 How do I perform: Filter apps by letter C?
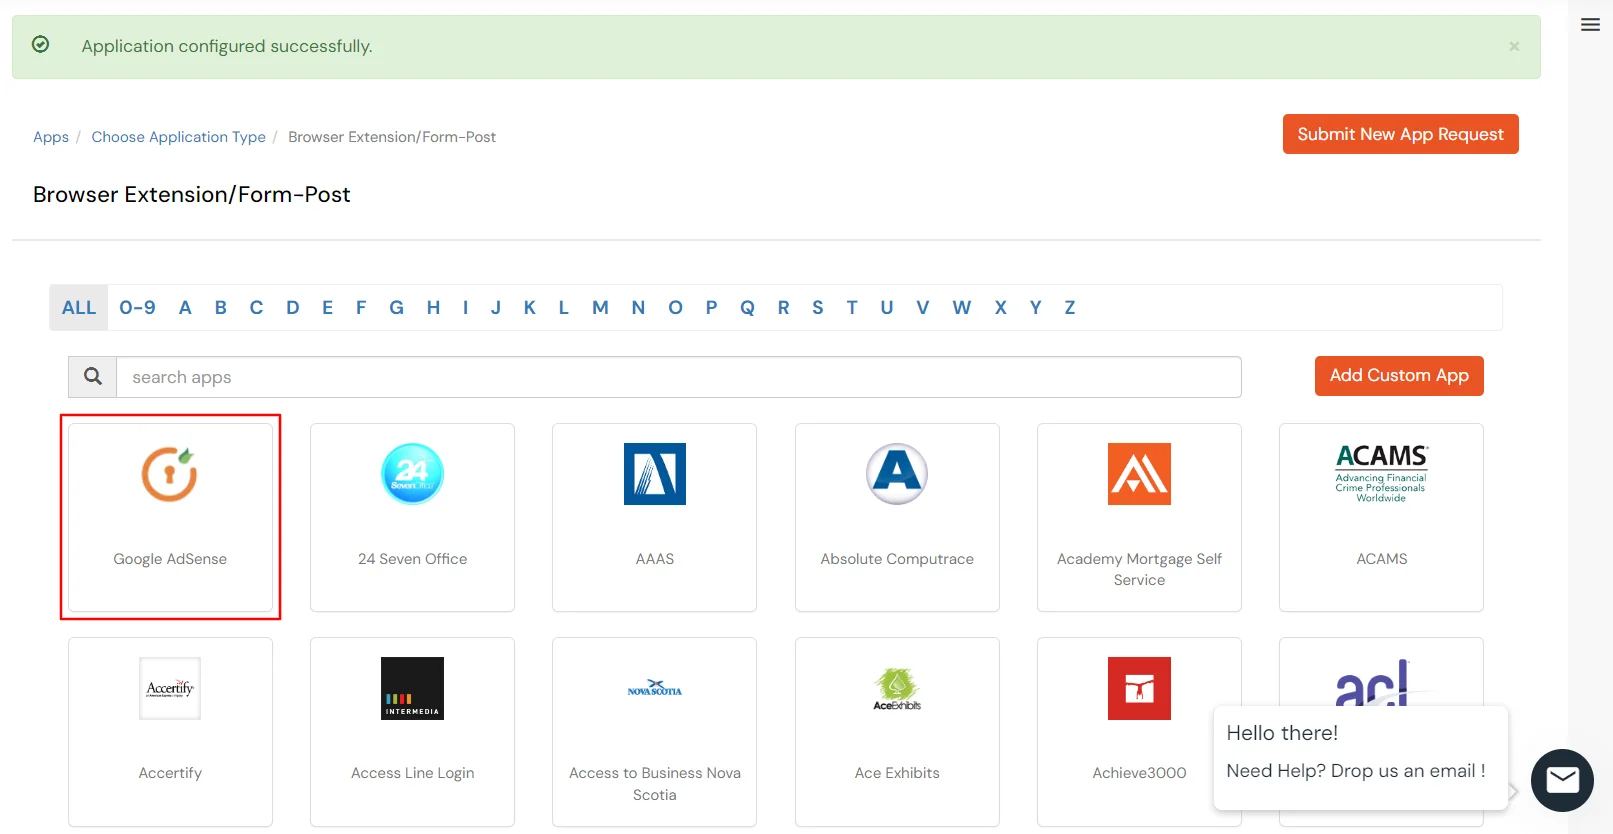coord(257,308)
